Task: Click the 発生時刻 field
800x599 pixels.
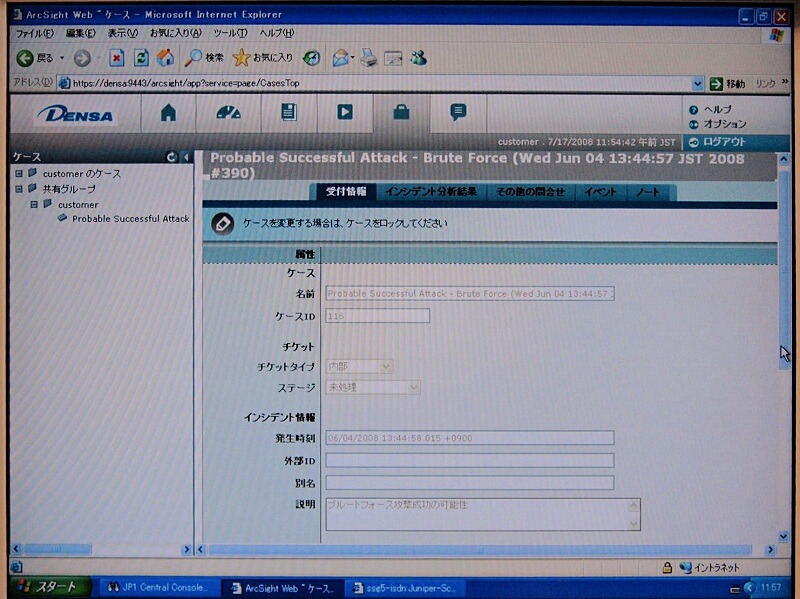Action: click(x=470, y=438)
